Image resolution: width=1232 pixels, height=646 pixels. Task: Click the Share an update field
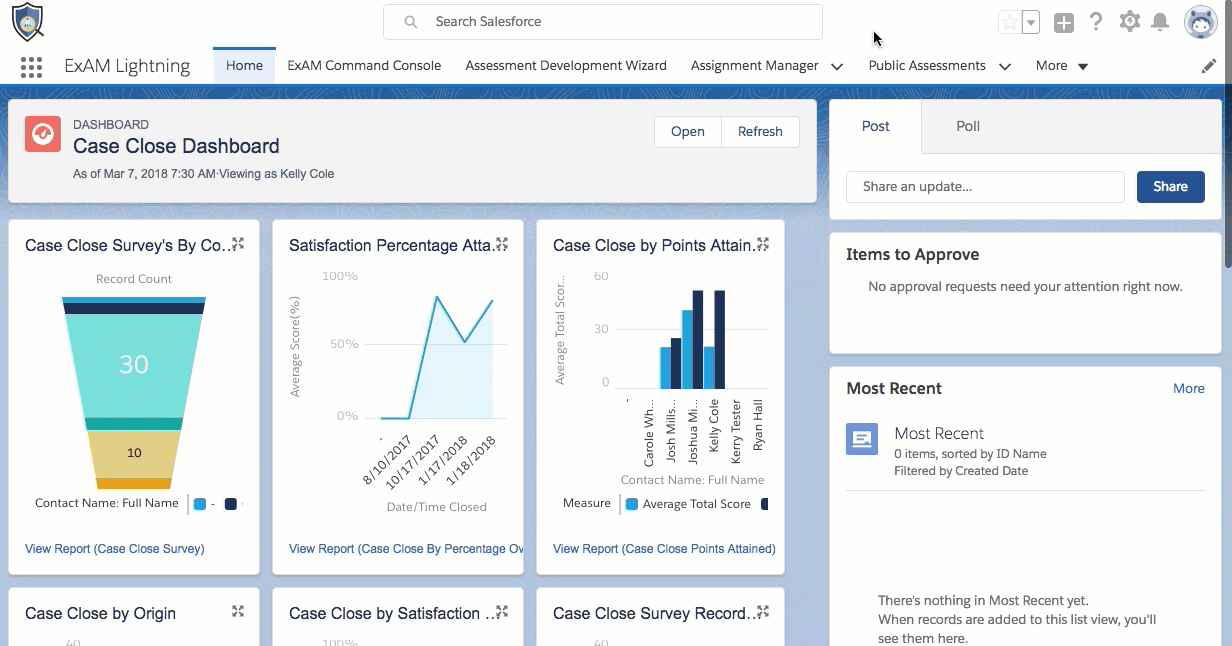click(985, 187)
